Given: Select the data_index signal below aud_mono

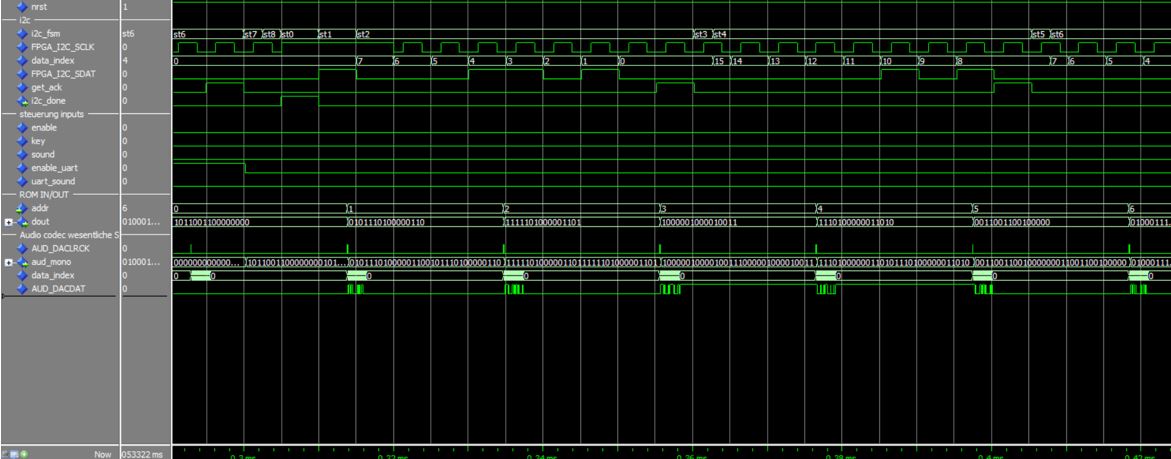Looking at the screenshot, I should (52, 275).
